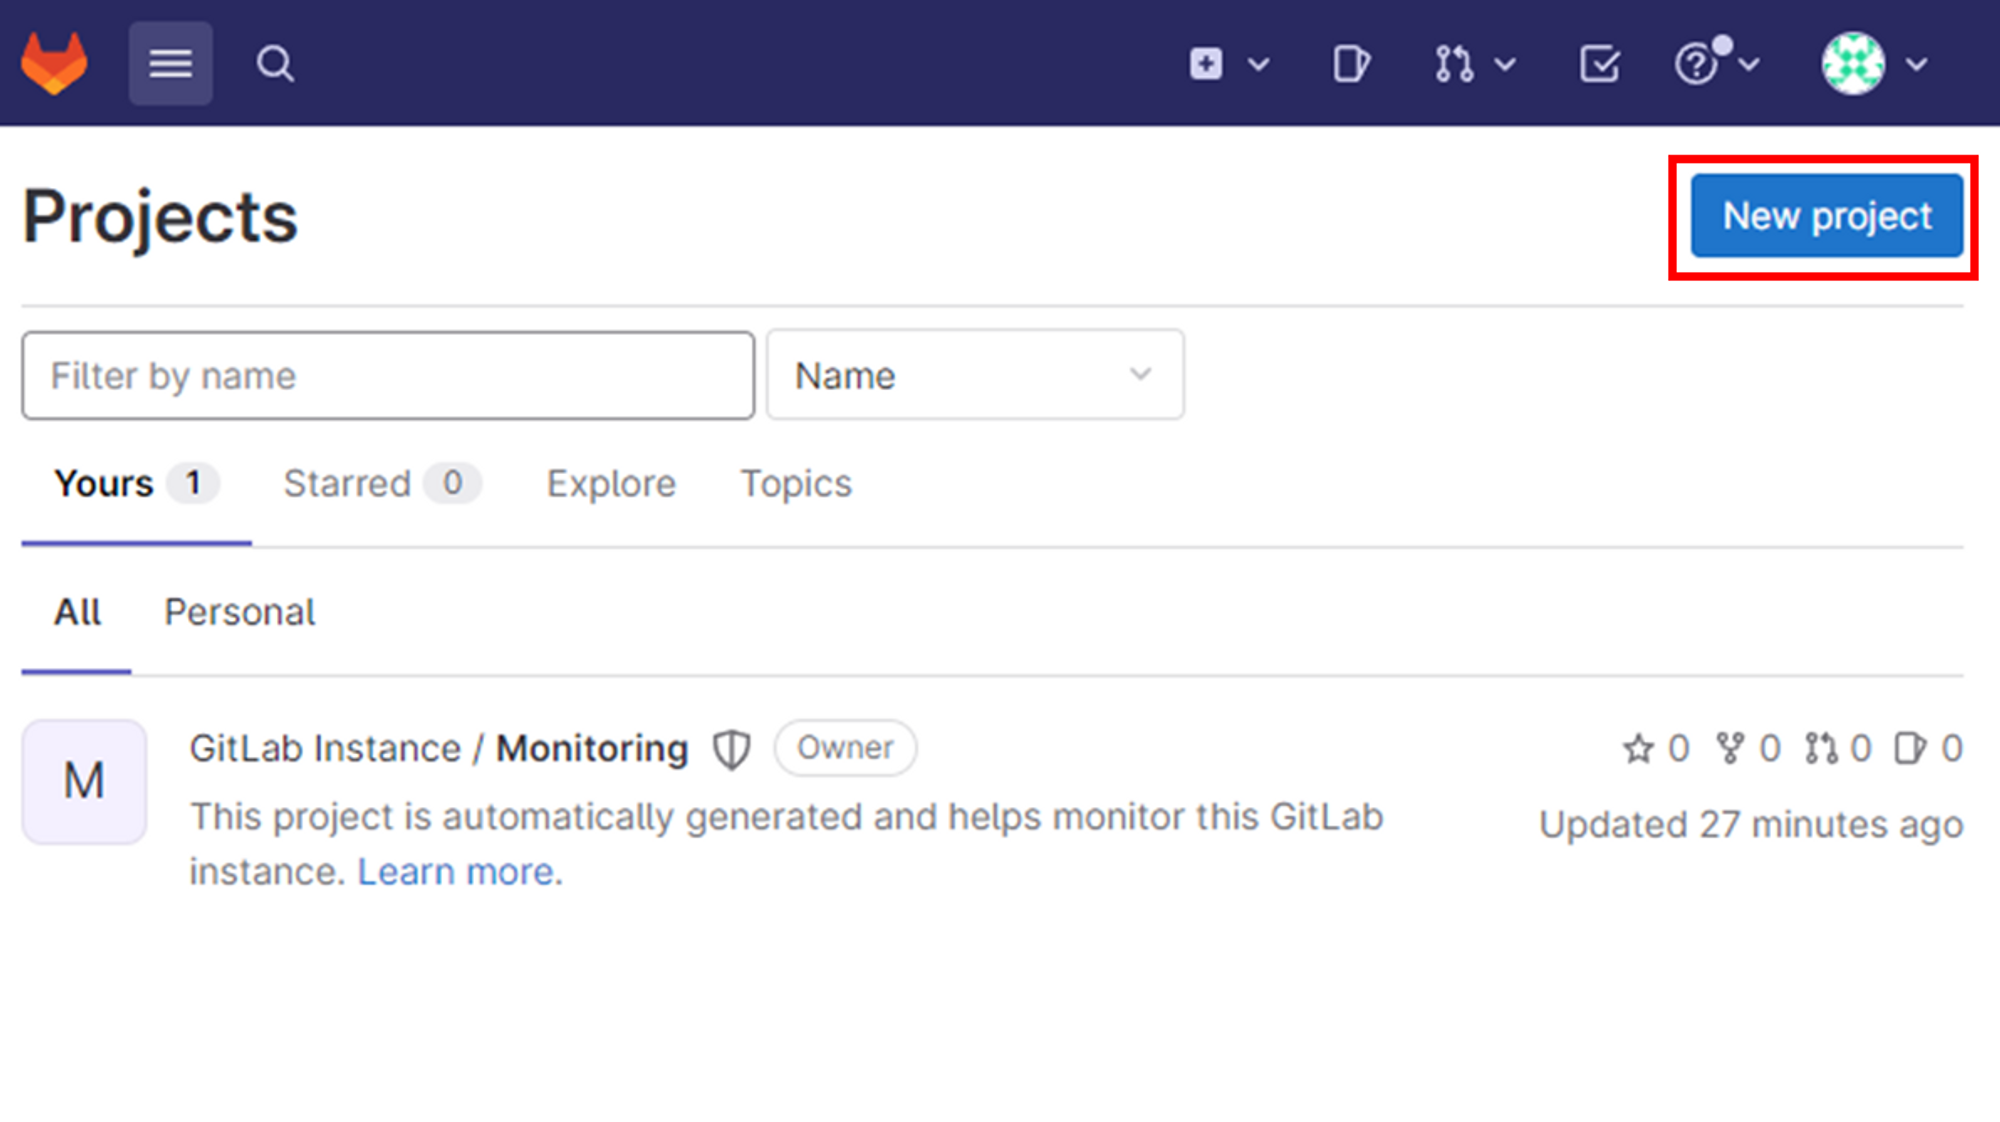Click the fork count icon on Monitoring

[x=1729, y=748]
